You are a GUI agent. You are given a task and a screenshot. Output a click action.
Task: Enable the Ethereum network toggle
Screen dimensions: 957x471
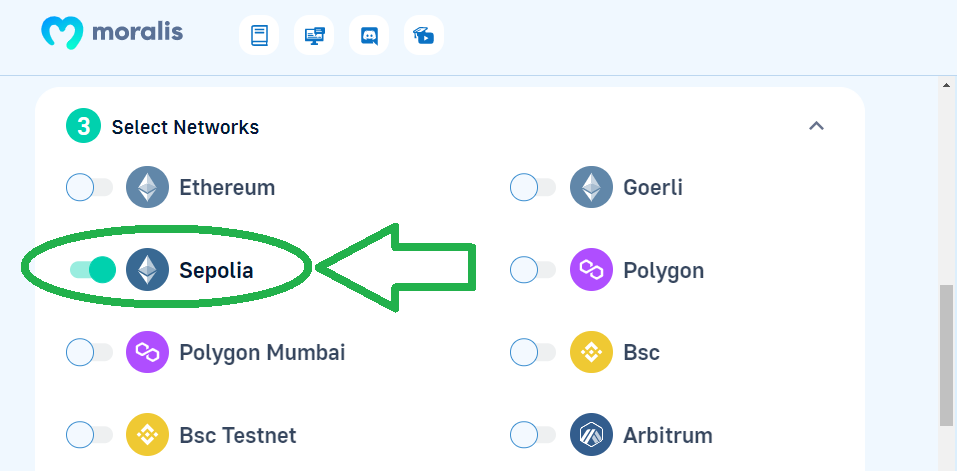[x=89, y=187]
